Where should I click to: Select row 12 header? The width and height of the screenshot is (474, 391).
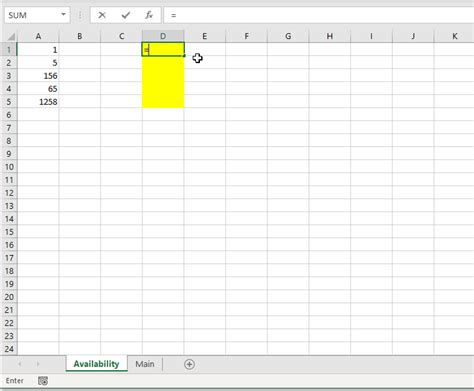pyautogui.click(x=9, y=193)
